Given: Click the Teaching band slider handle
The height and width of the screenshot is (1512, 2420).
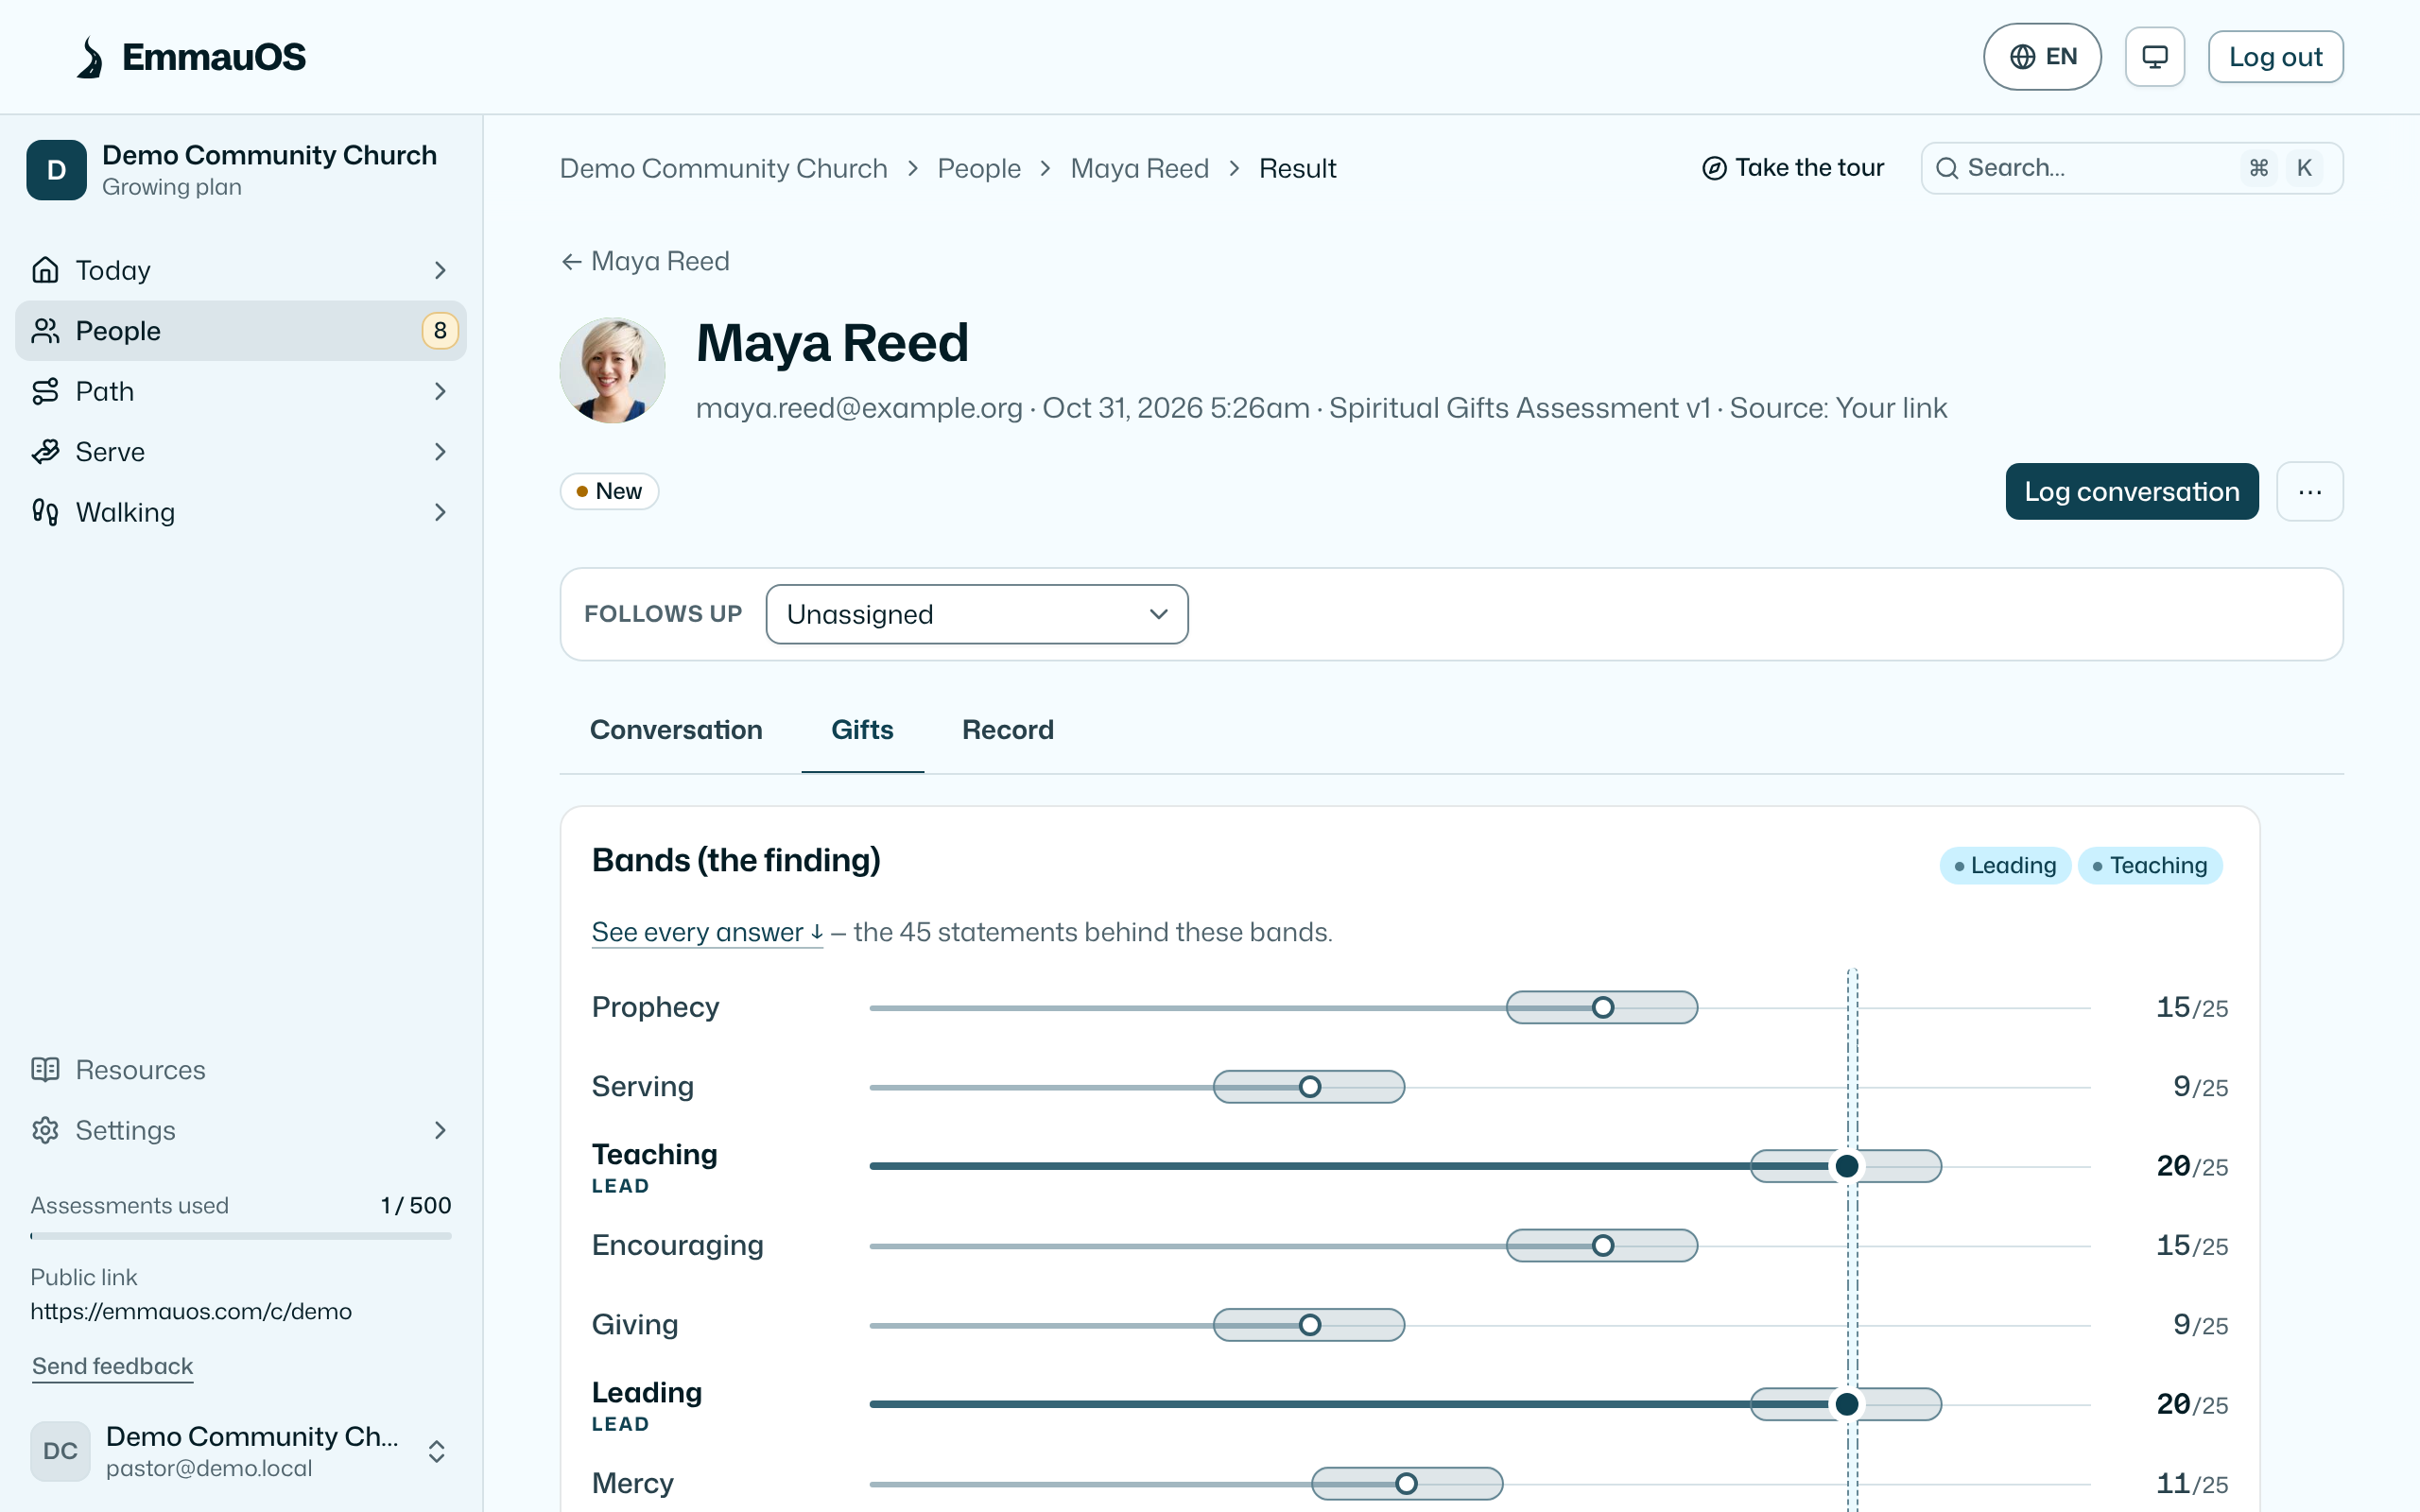Looking at the screenshot, I should tap(1847, 1166).
